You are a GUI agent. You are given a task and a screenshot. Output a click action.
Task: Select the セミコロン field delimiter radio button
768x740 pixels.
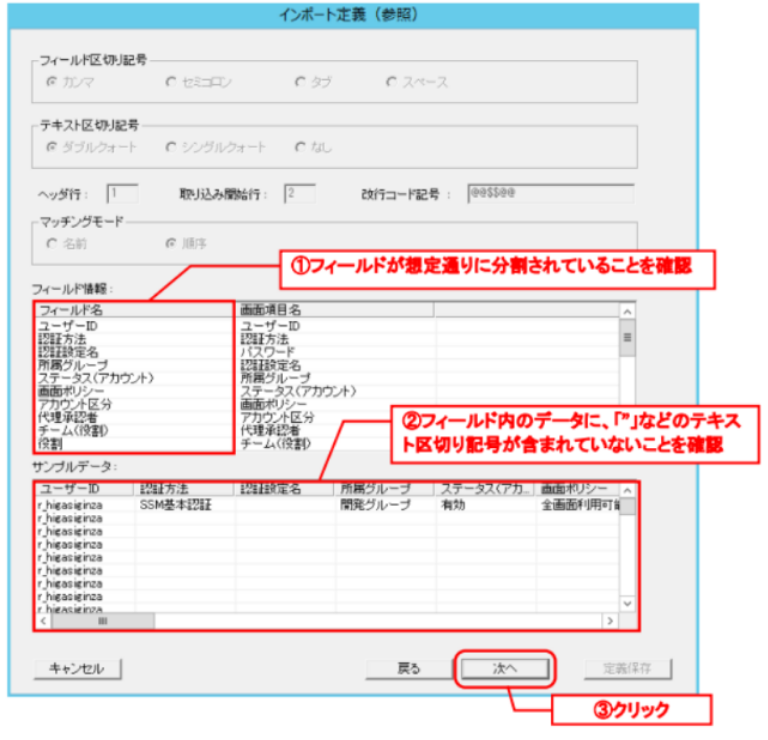point(170,82)
